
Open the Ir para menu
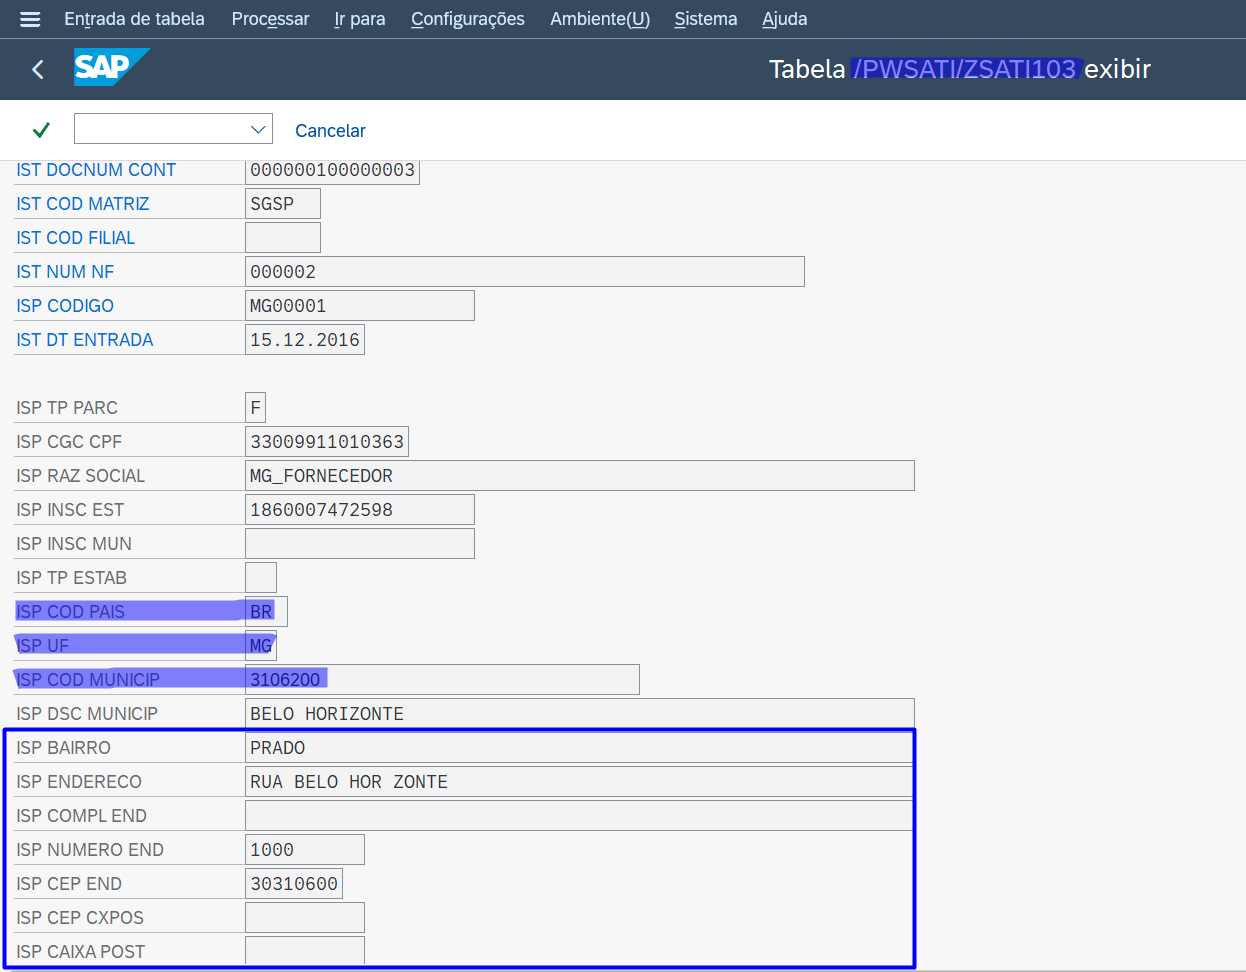(359, 19)
